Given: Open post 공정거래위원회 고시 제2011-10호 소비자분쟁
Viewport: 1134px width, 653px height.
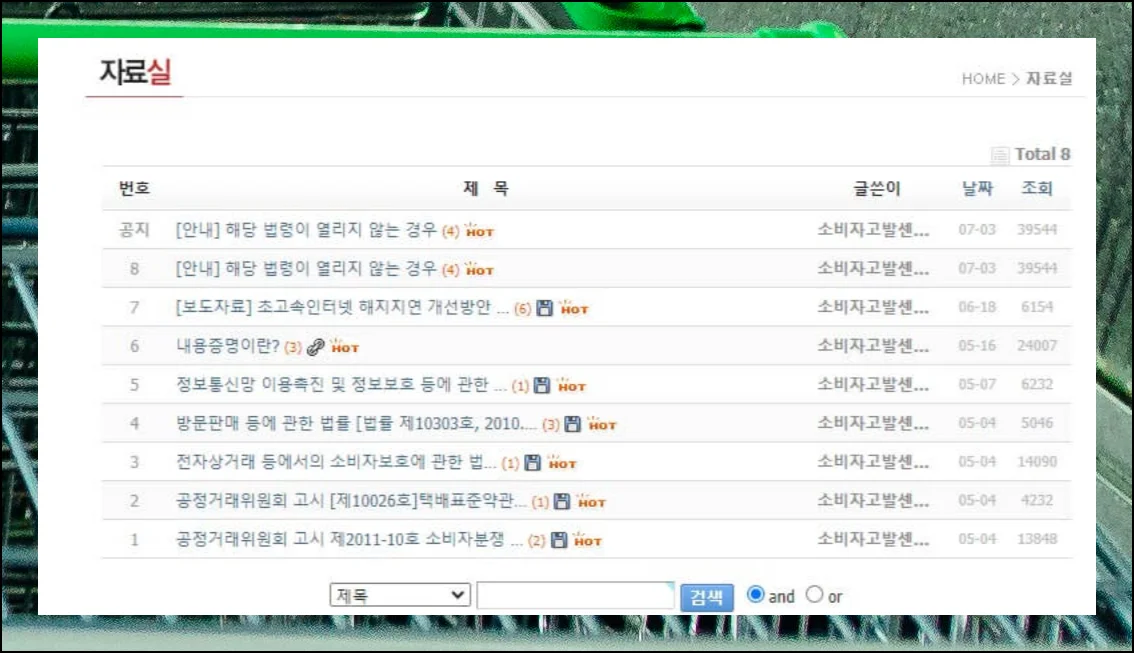Looking at the screenshot, I should [x=349, y=539].
